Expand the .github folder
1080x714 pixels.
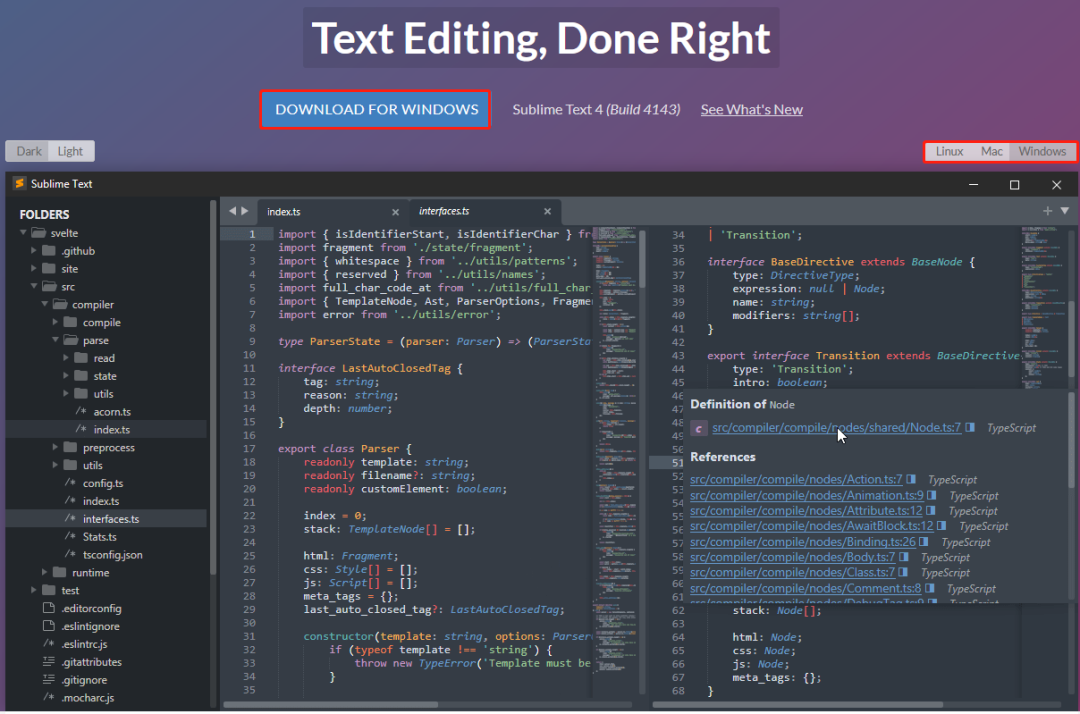tap(34, 251)
